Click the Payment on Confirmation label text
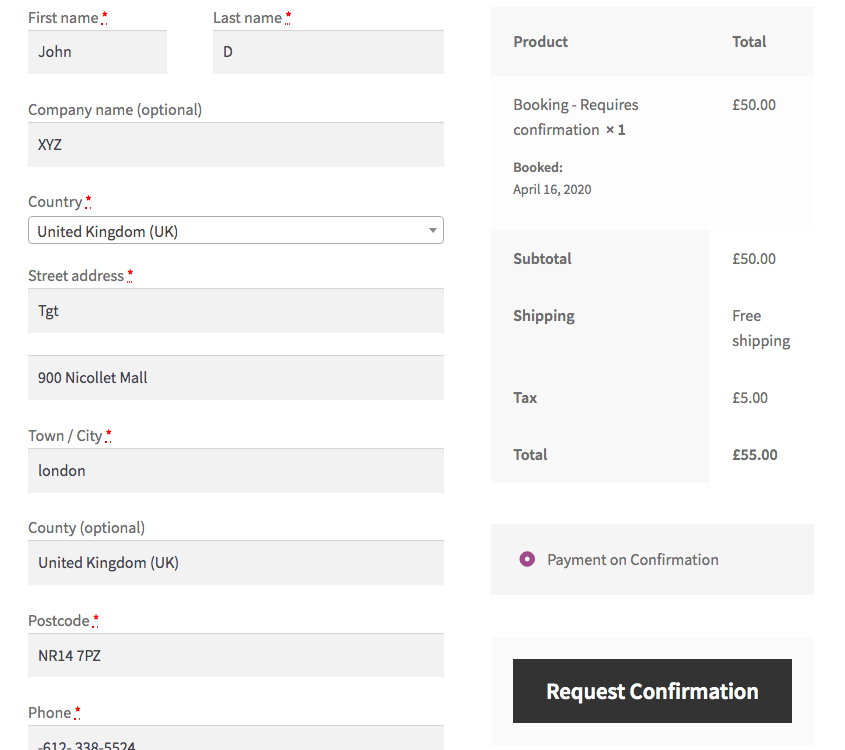 point(633,560)
